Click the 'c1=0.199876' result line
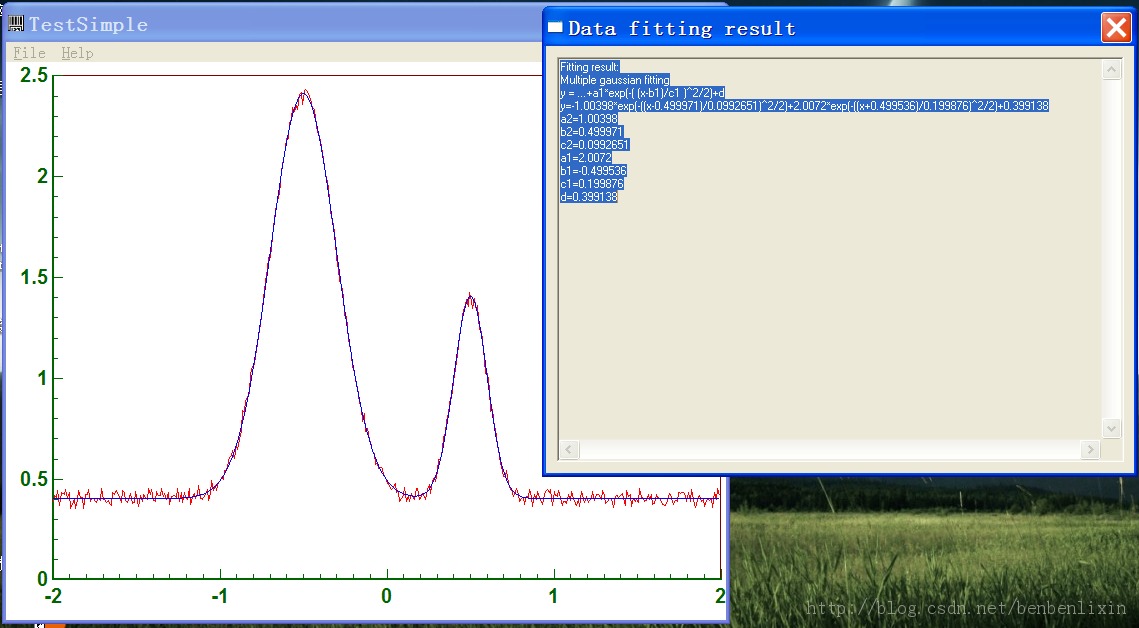 pos(591,184)
